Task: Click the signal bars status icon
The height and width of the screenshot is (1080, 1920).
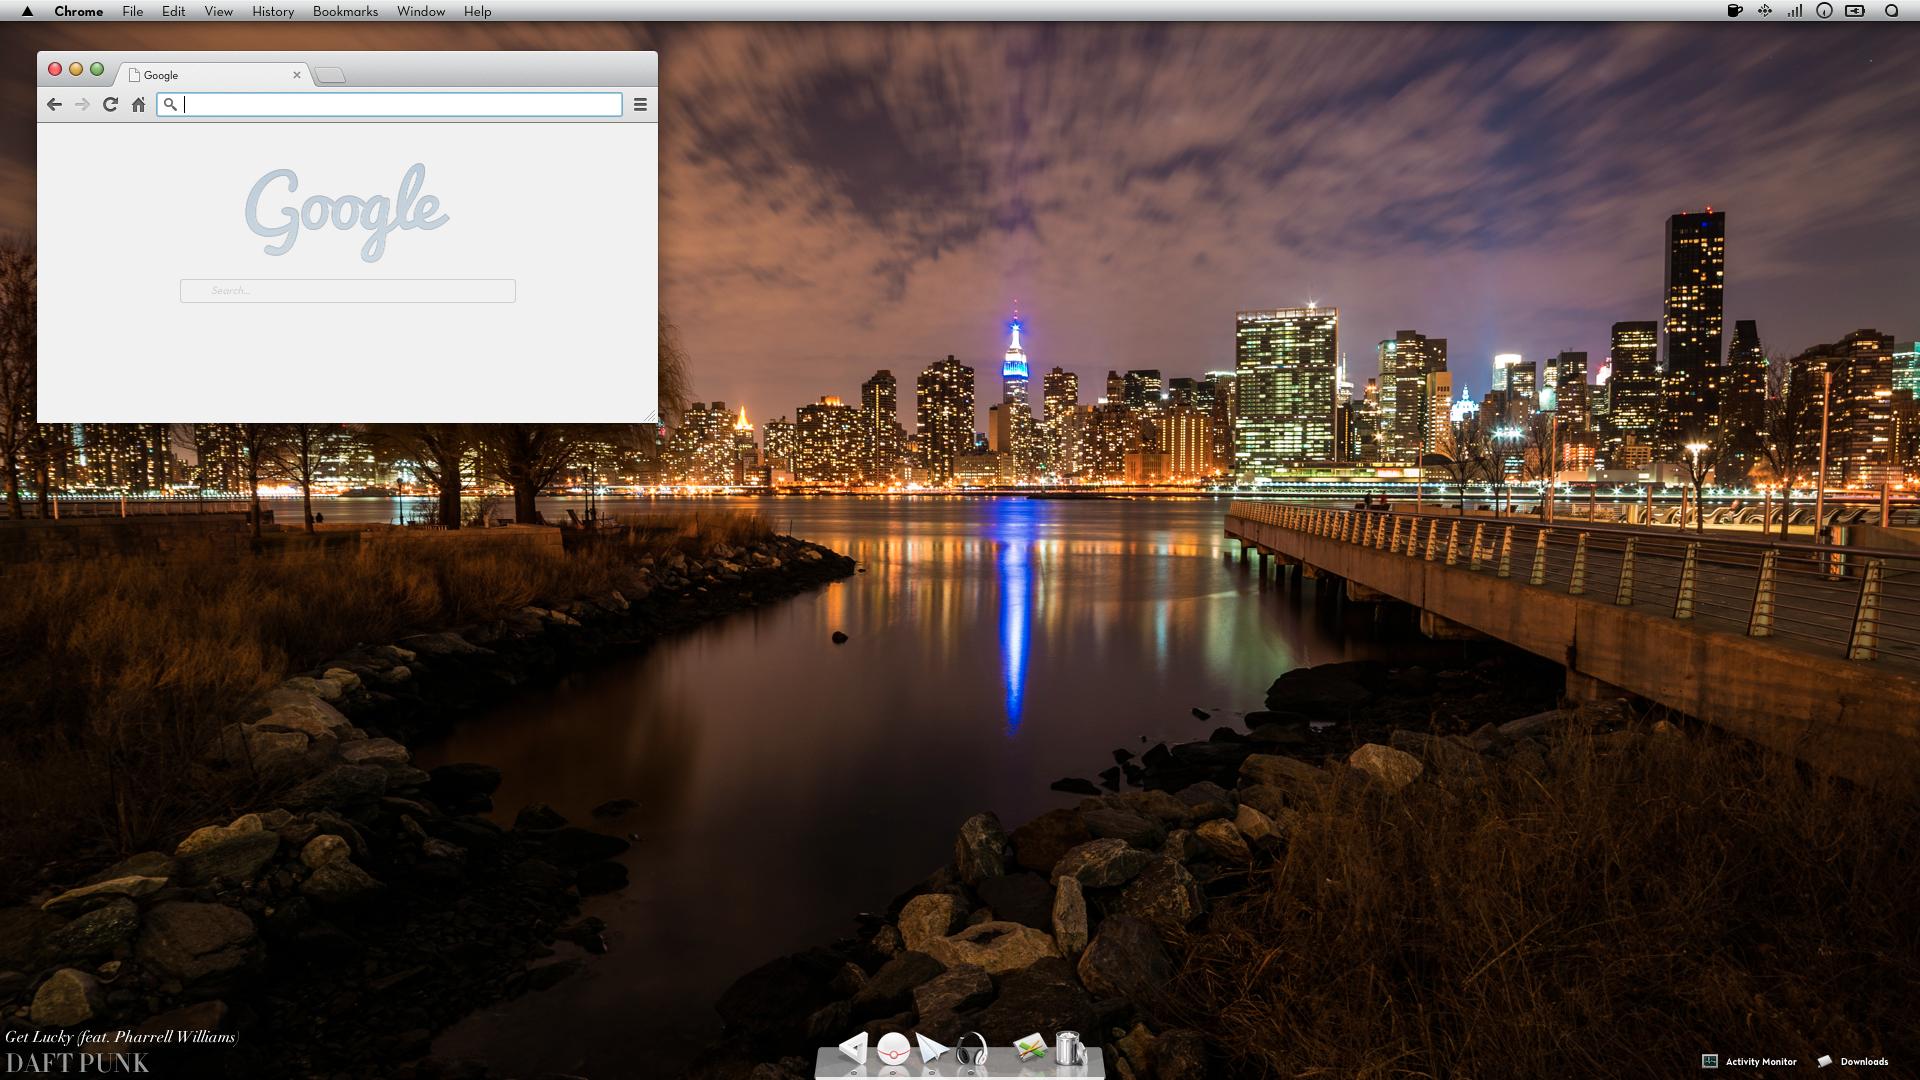Action: tap(1795, 11)
